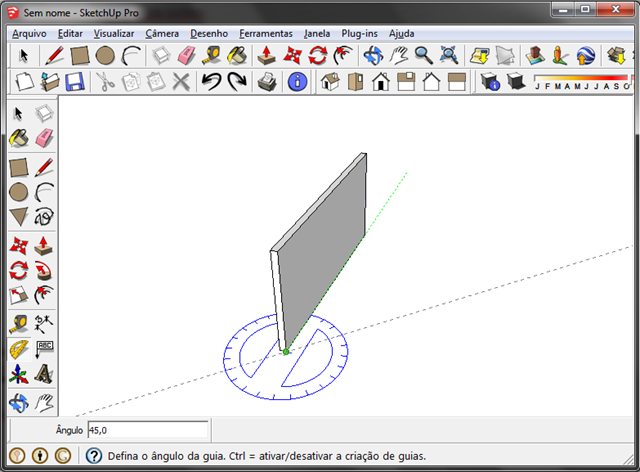The width and height of the screenshot is (640, 472).
Task: Open Get Models box icon
Action: click(x=616, y=56)
